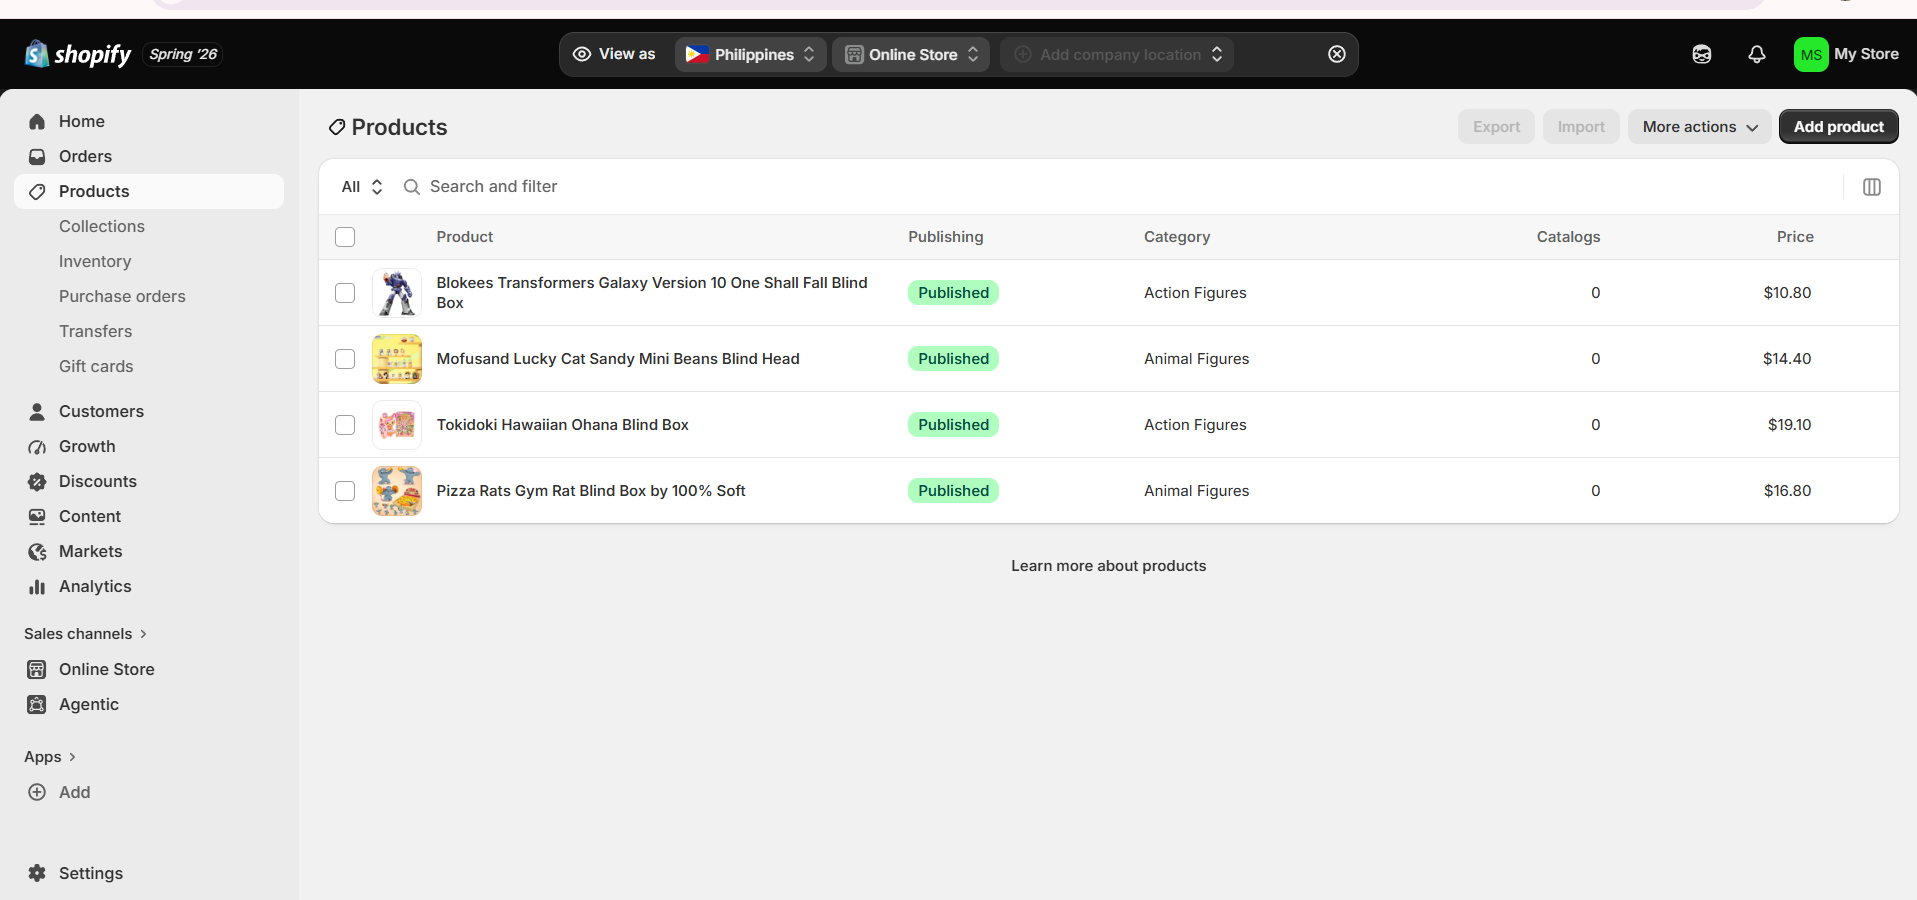Click the Blokees Transformers product thumbnail
The width and height of the screenshot is (1917, 900).
(x=397, y=293)
